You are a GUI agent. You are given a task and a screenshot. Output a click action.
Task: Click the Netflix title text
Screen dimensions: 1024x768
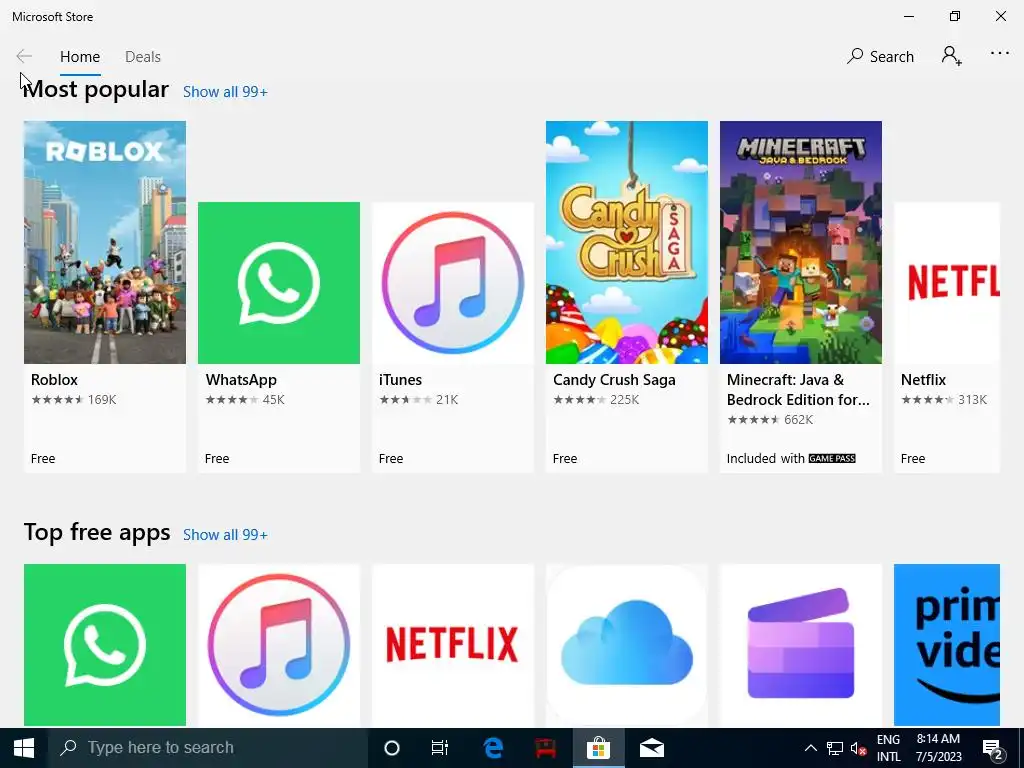point(923,380)
